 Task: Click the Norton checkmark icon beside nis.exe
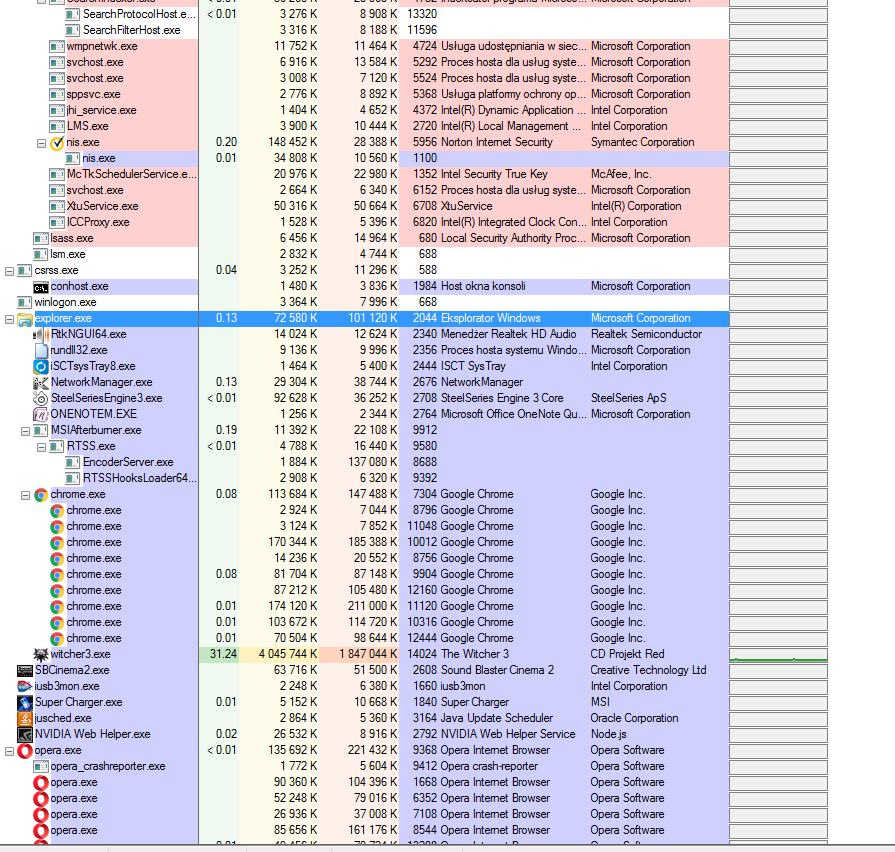pos(57,143)
